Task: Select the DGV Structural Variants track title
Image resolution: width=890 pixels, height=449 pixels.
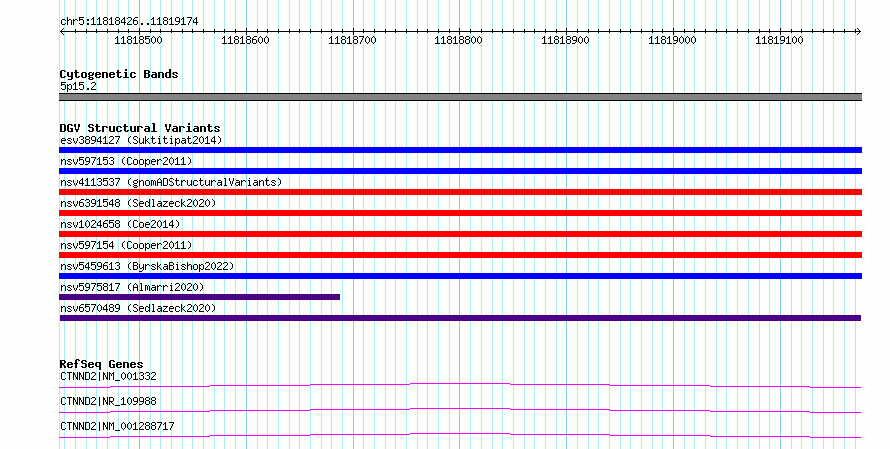Action: [x=140, y=128]
